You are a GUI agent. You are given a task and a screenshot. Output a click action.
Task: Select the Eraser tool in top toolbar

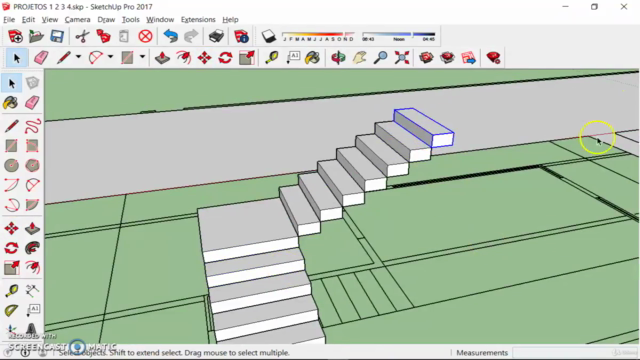coord(41,58)
